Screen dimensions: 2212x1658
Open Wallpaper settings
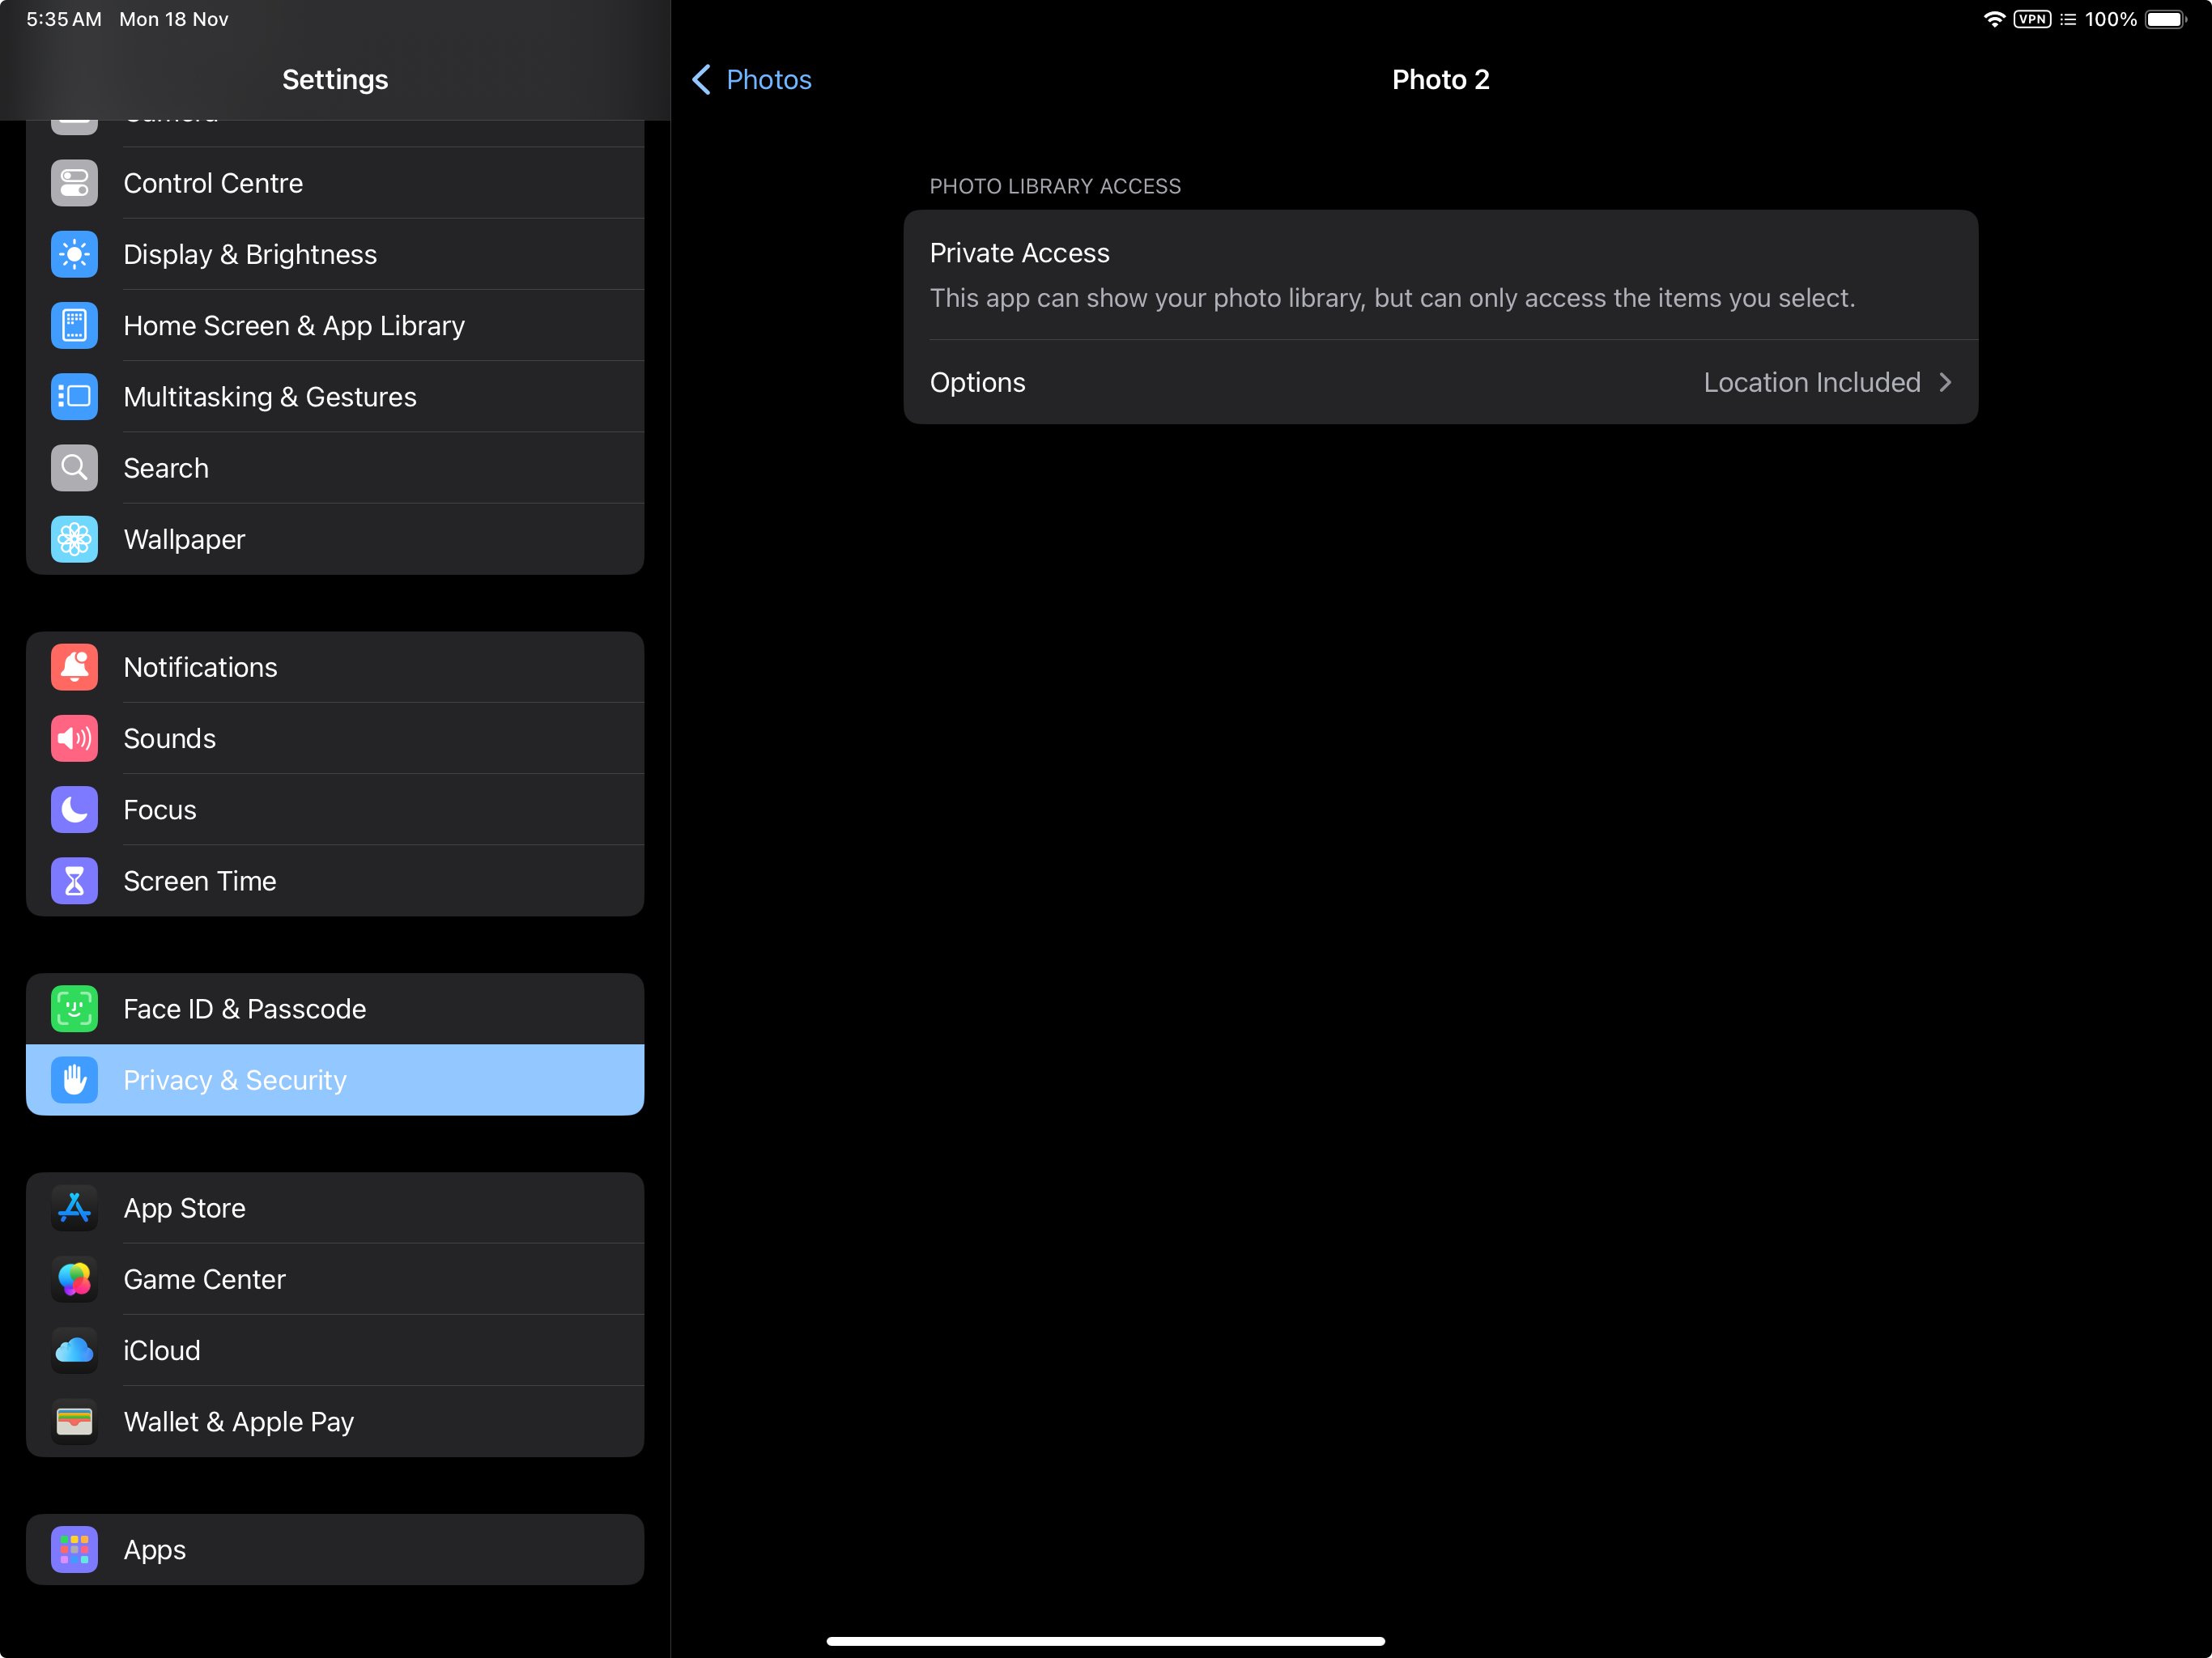[335, 539]
